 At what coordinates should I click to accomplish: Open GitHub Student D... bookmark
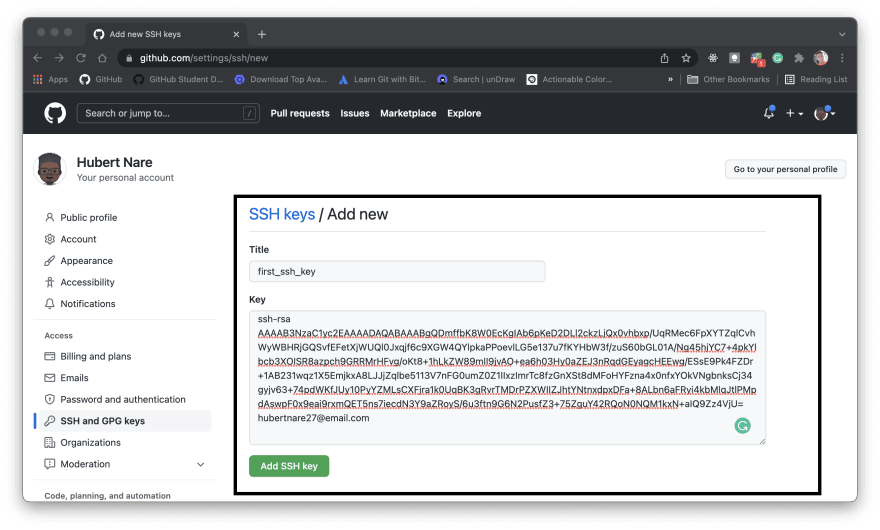click(x=178, y=80)
